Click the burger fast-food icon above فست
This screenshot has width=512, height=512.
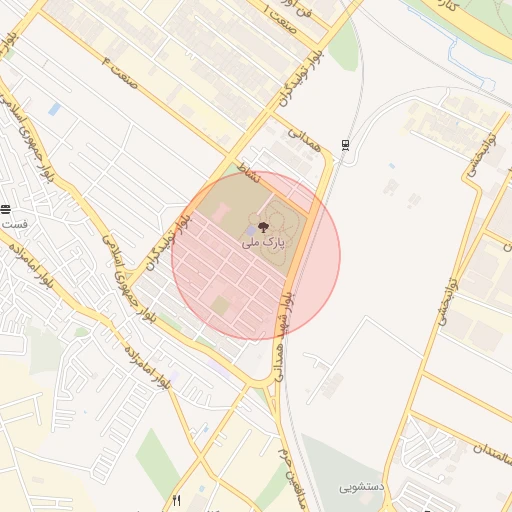tap(6, 210)
